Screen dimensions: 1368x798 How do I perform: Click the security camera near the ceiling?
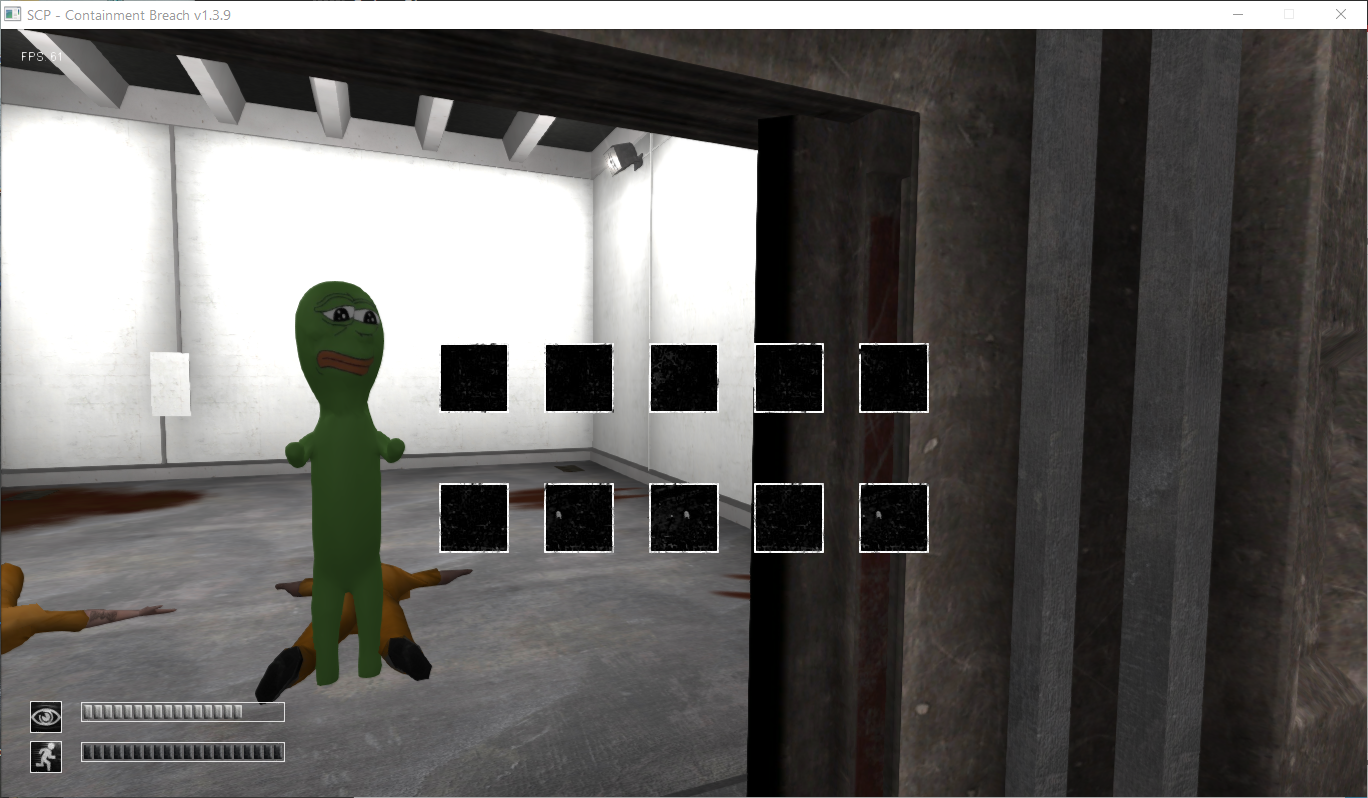click(x=623, y=157)
